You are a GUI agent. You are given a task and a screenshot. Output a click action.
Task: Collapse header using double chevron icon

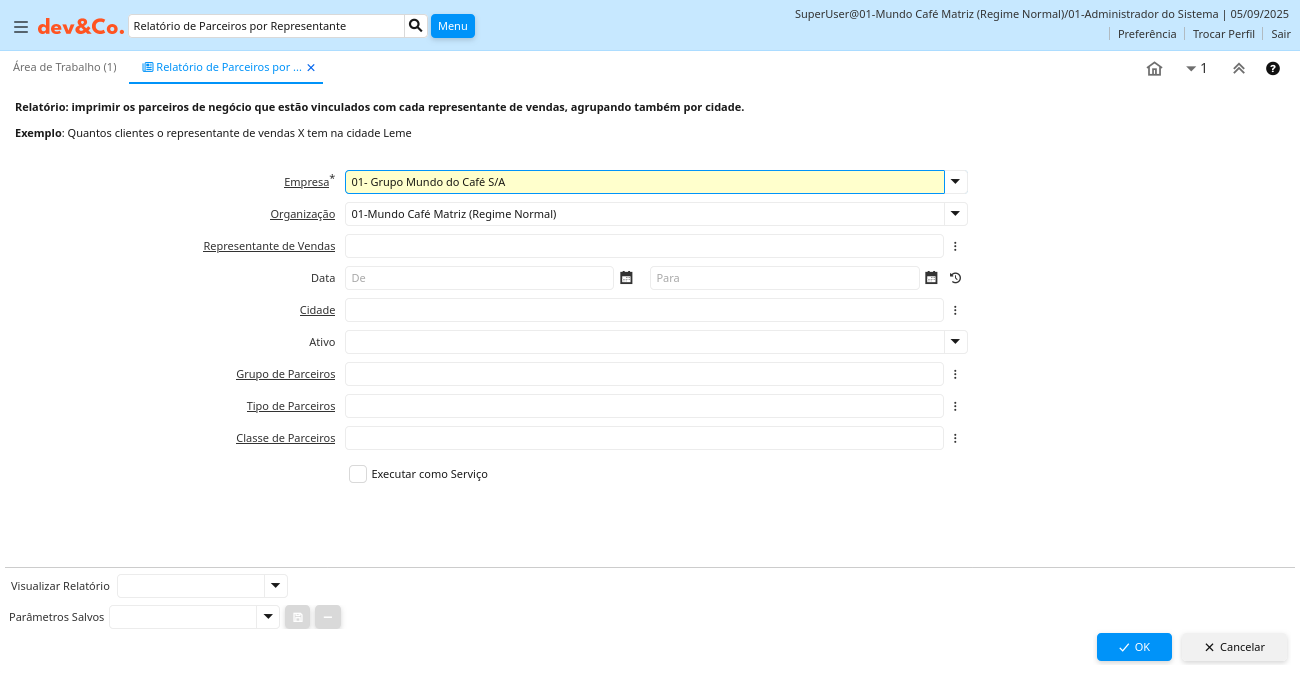[1238, 69]
